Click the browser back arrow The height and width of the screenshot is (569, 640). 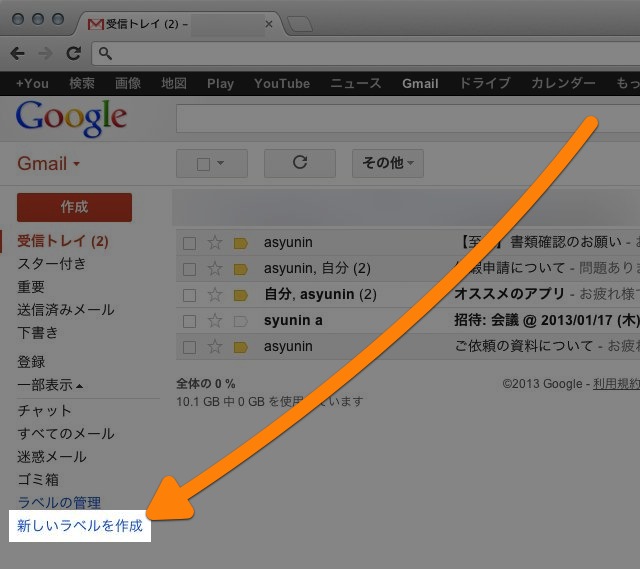point(18,53)
